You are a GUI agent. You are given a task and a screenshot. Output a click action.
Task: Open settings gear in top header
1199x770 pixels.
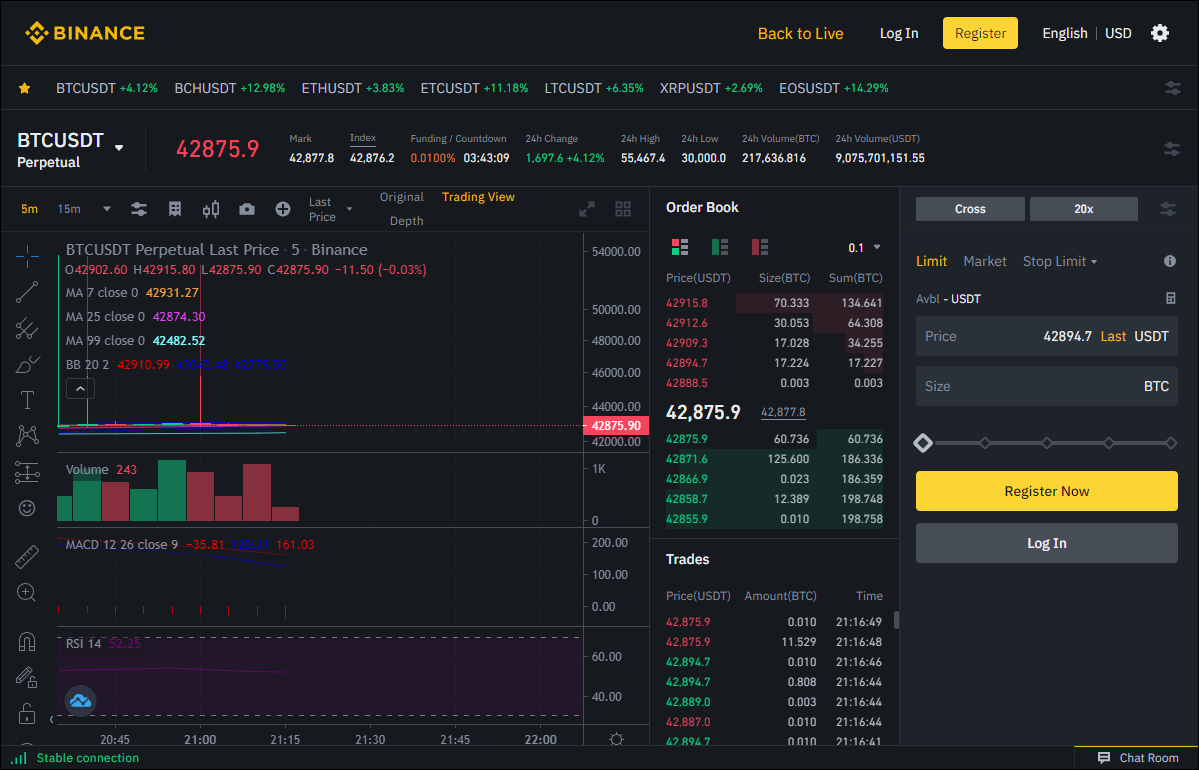pyautogui.click(x=1160, y=33)
